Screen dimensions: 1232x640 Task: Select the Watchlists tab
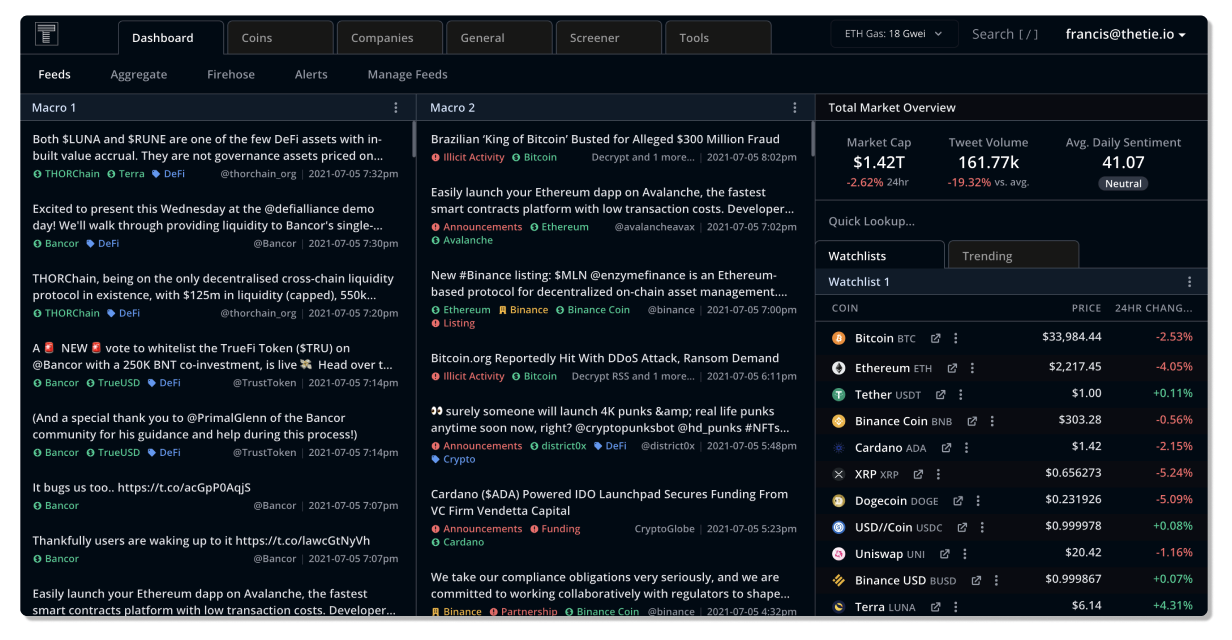click(x=880, y=256)
